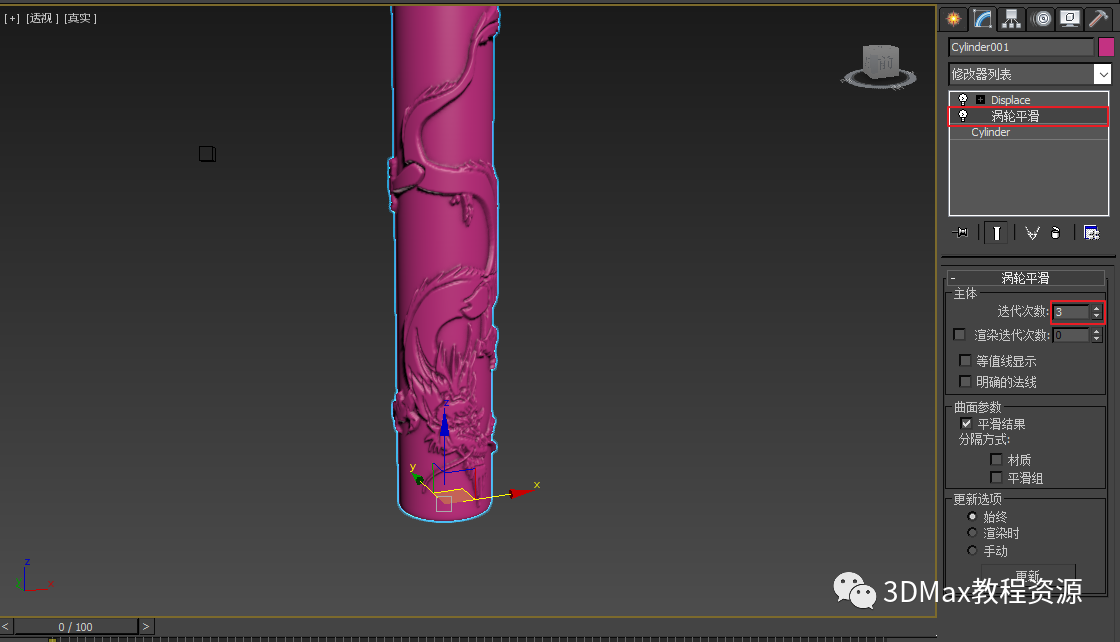
Task: Open Configure Modifier Sets icon
Action: pyautogui.click(x=1091, y=233)
